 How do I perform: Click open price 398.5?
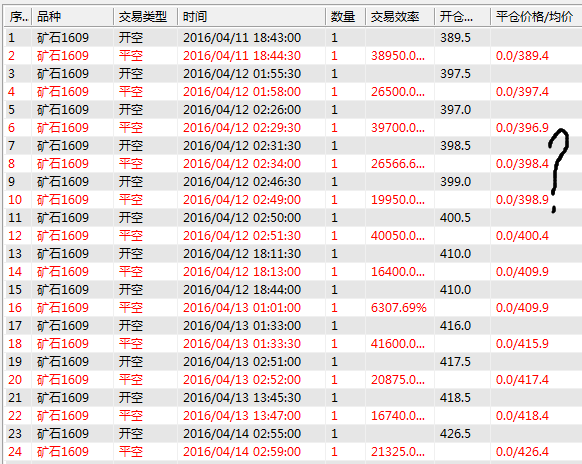(x=455, y=146)
